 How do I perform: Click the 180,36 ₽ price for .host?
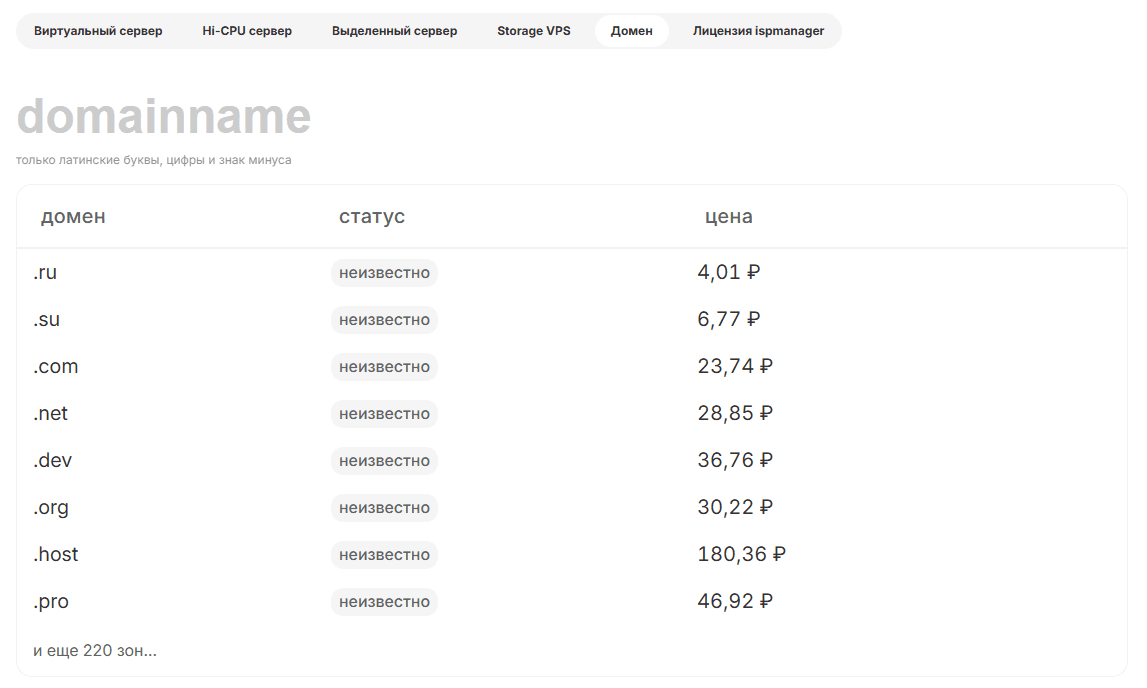pyautogui.click(x=741, y=554)
